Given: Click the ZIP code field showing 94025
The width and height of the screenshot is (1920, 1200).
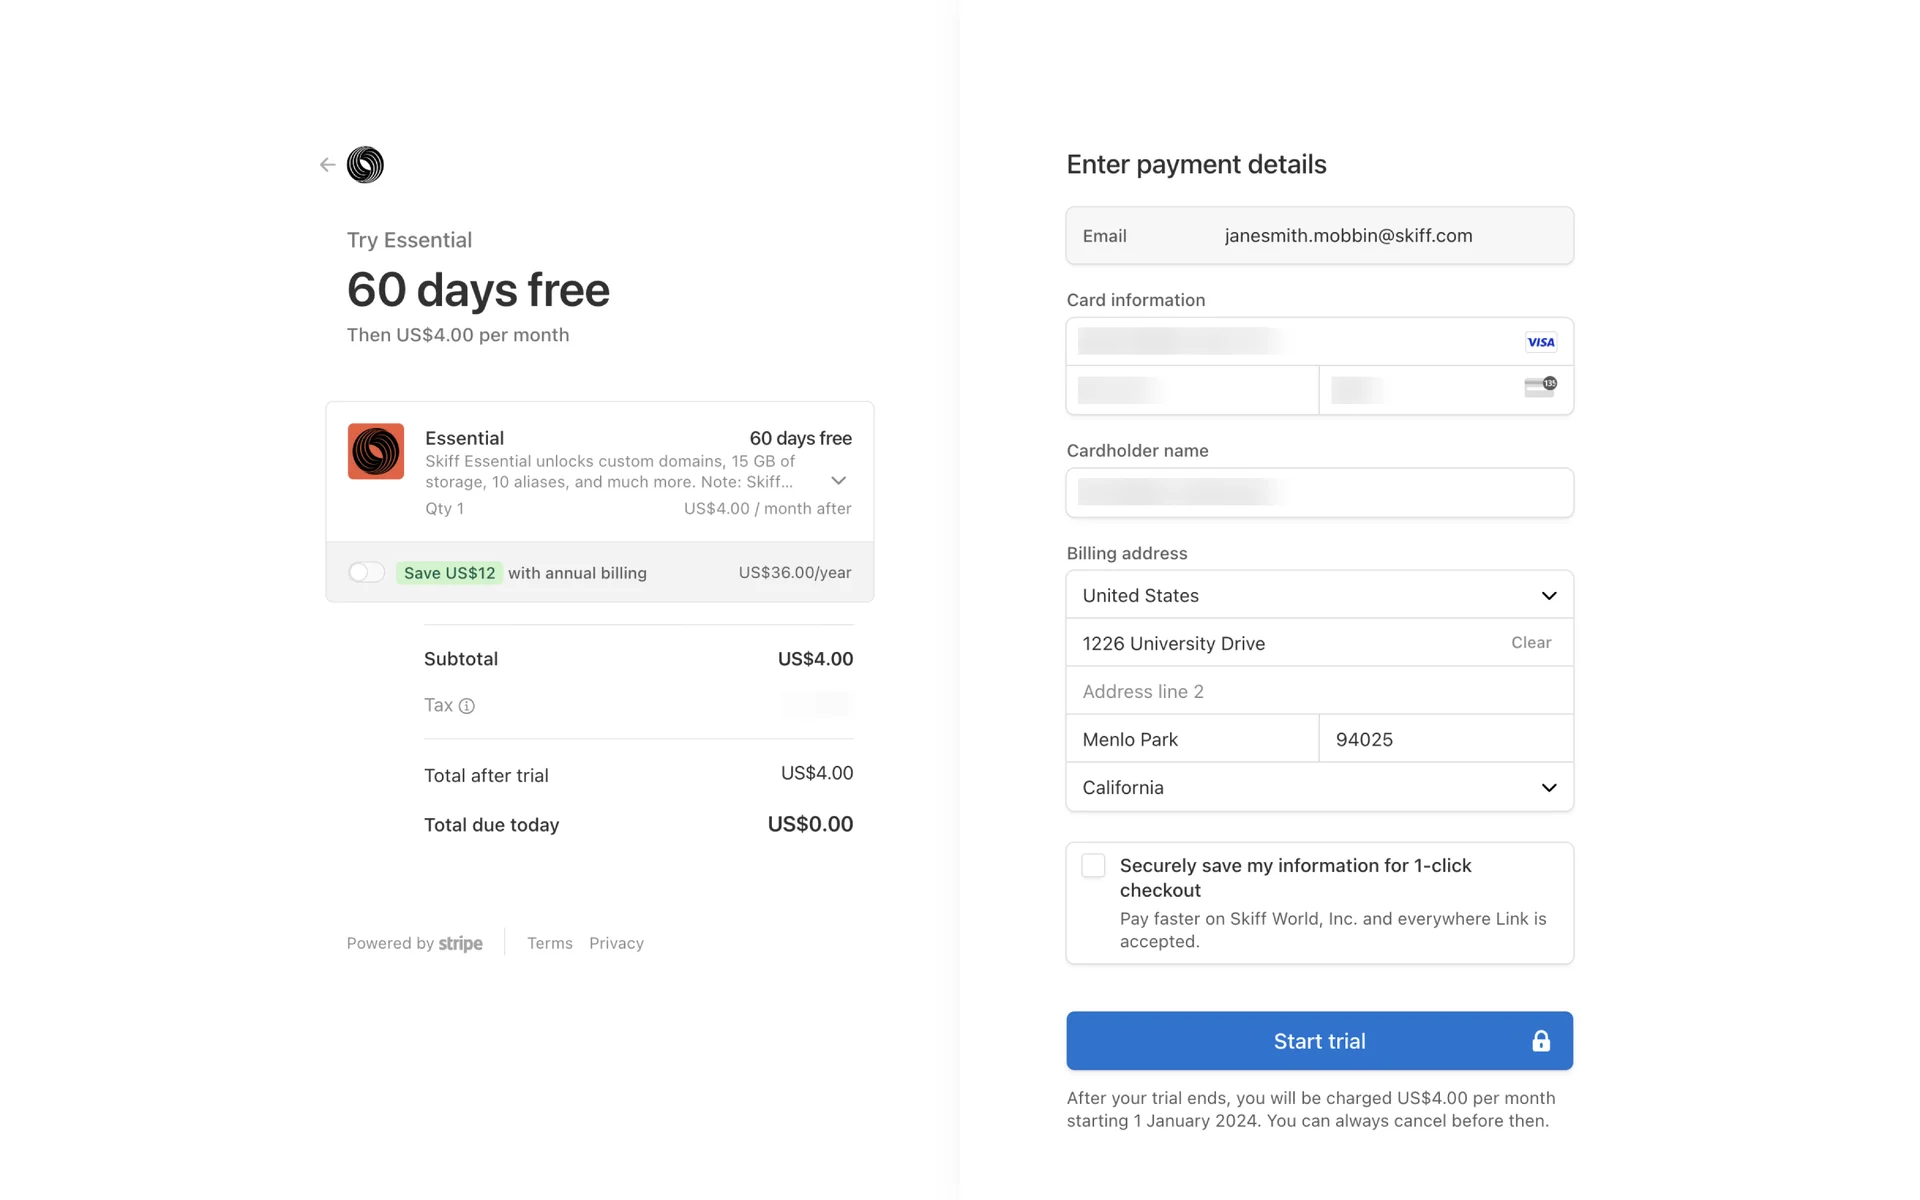Looking at the screenshot, I should click(x=1445, y=739).
